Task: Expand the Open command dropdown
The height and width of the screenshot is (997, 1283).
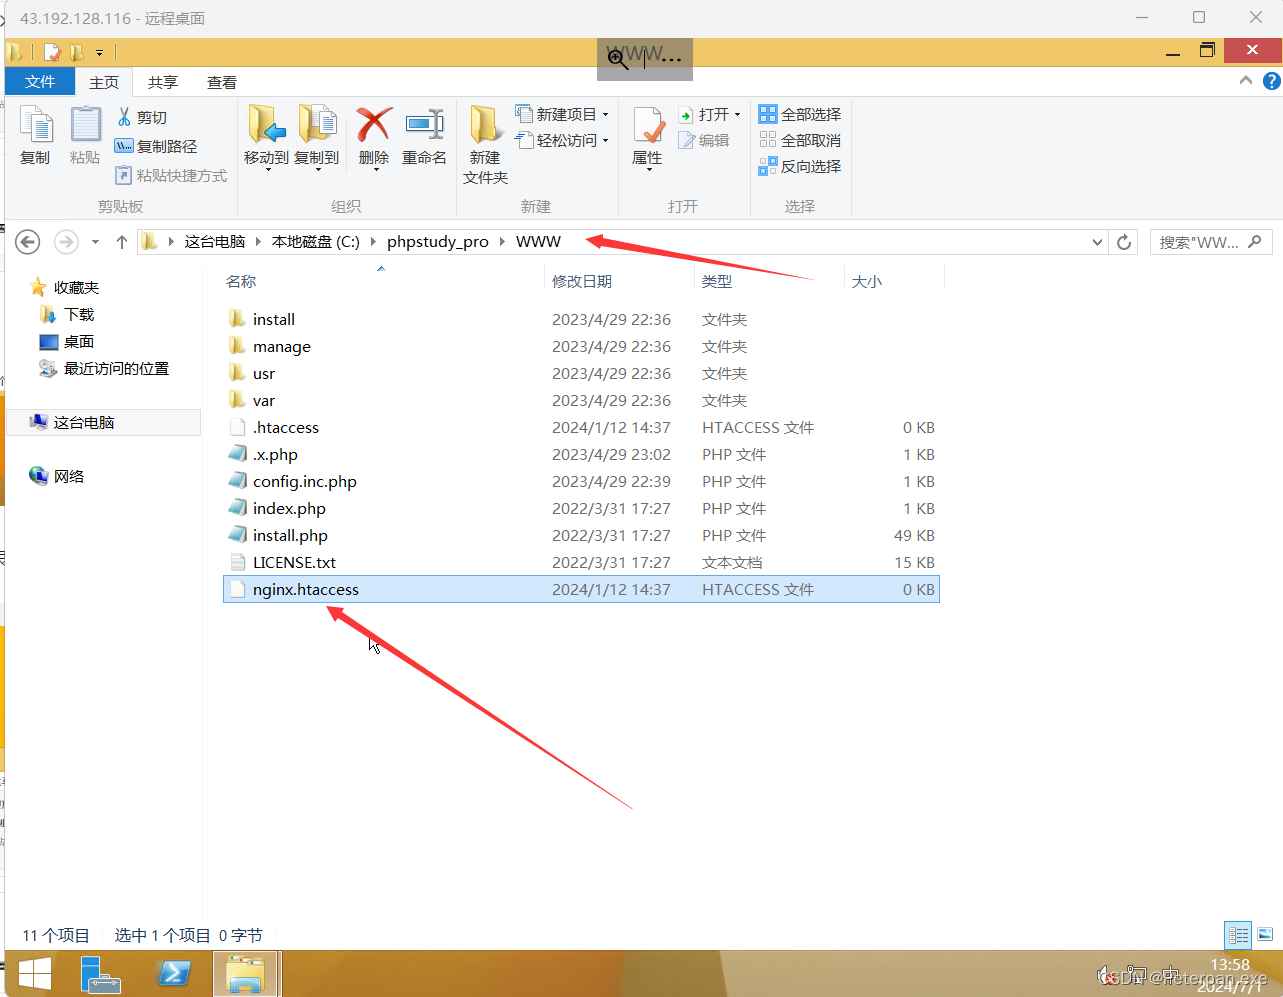Action: [737, 114]
